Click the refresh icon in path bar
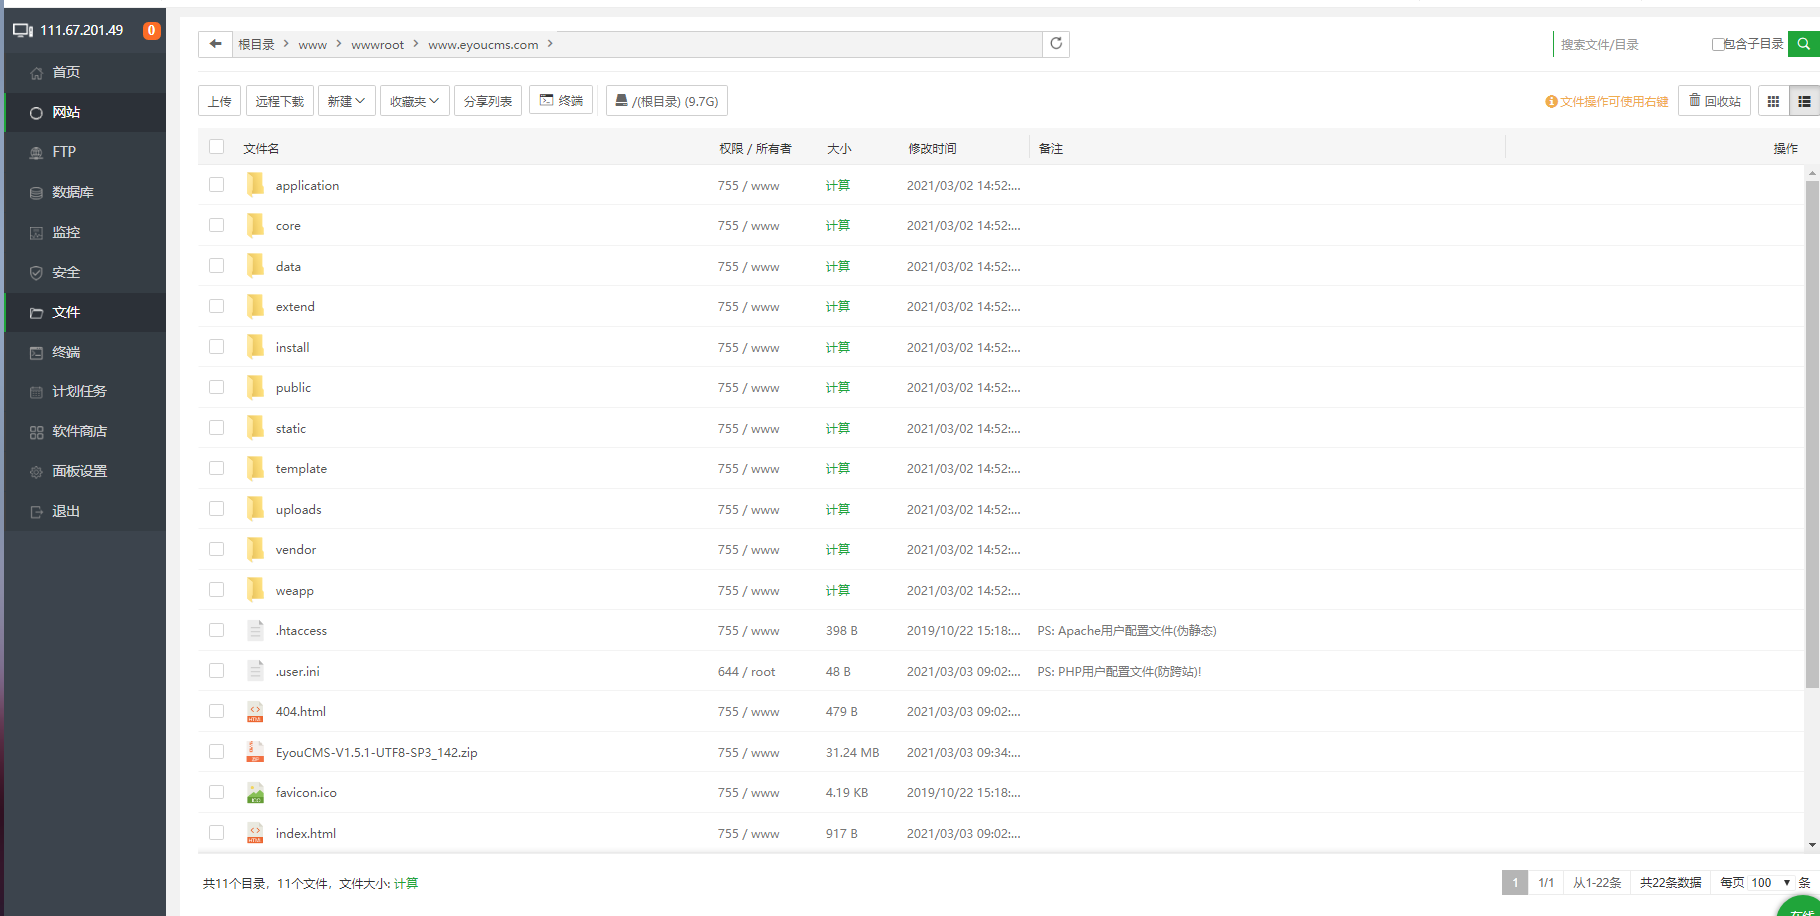 [x=1056, y=44]
